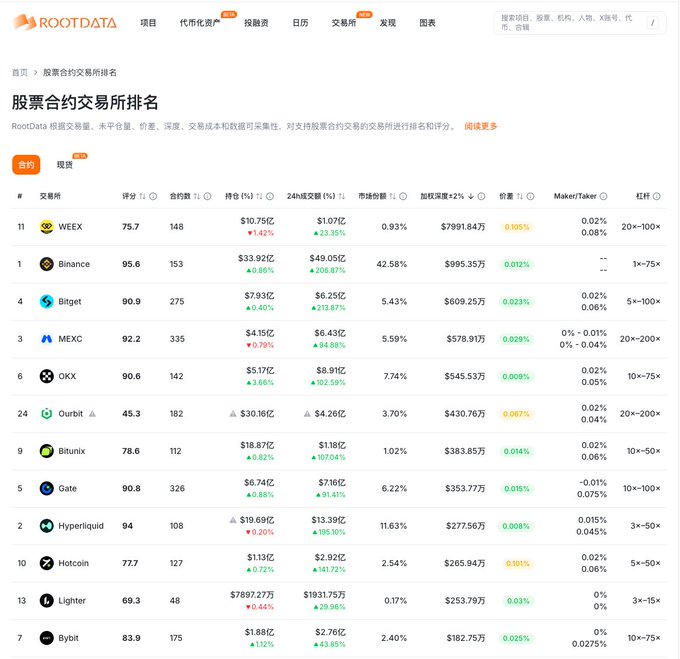
Task: Sort by 持仓 (%) column arrows
Action: [259, 196]
